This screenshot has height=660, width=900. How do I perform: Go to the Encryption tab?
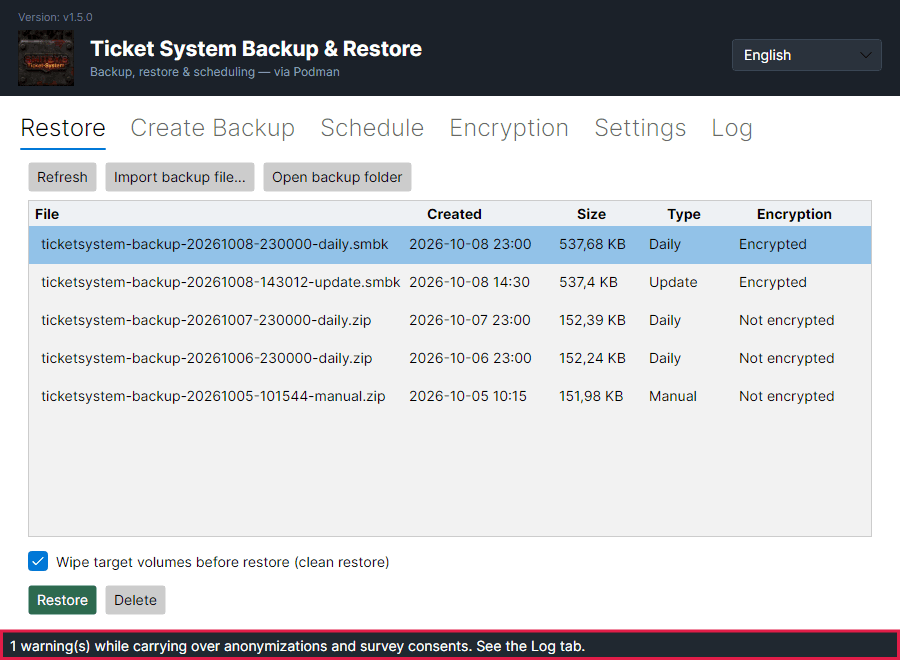pos(509,128)
